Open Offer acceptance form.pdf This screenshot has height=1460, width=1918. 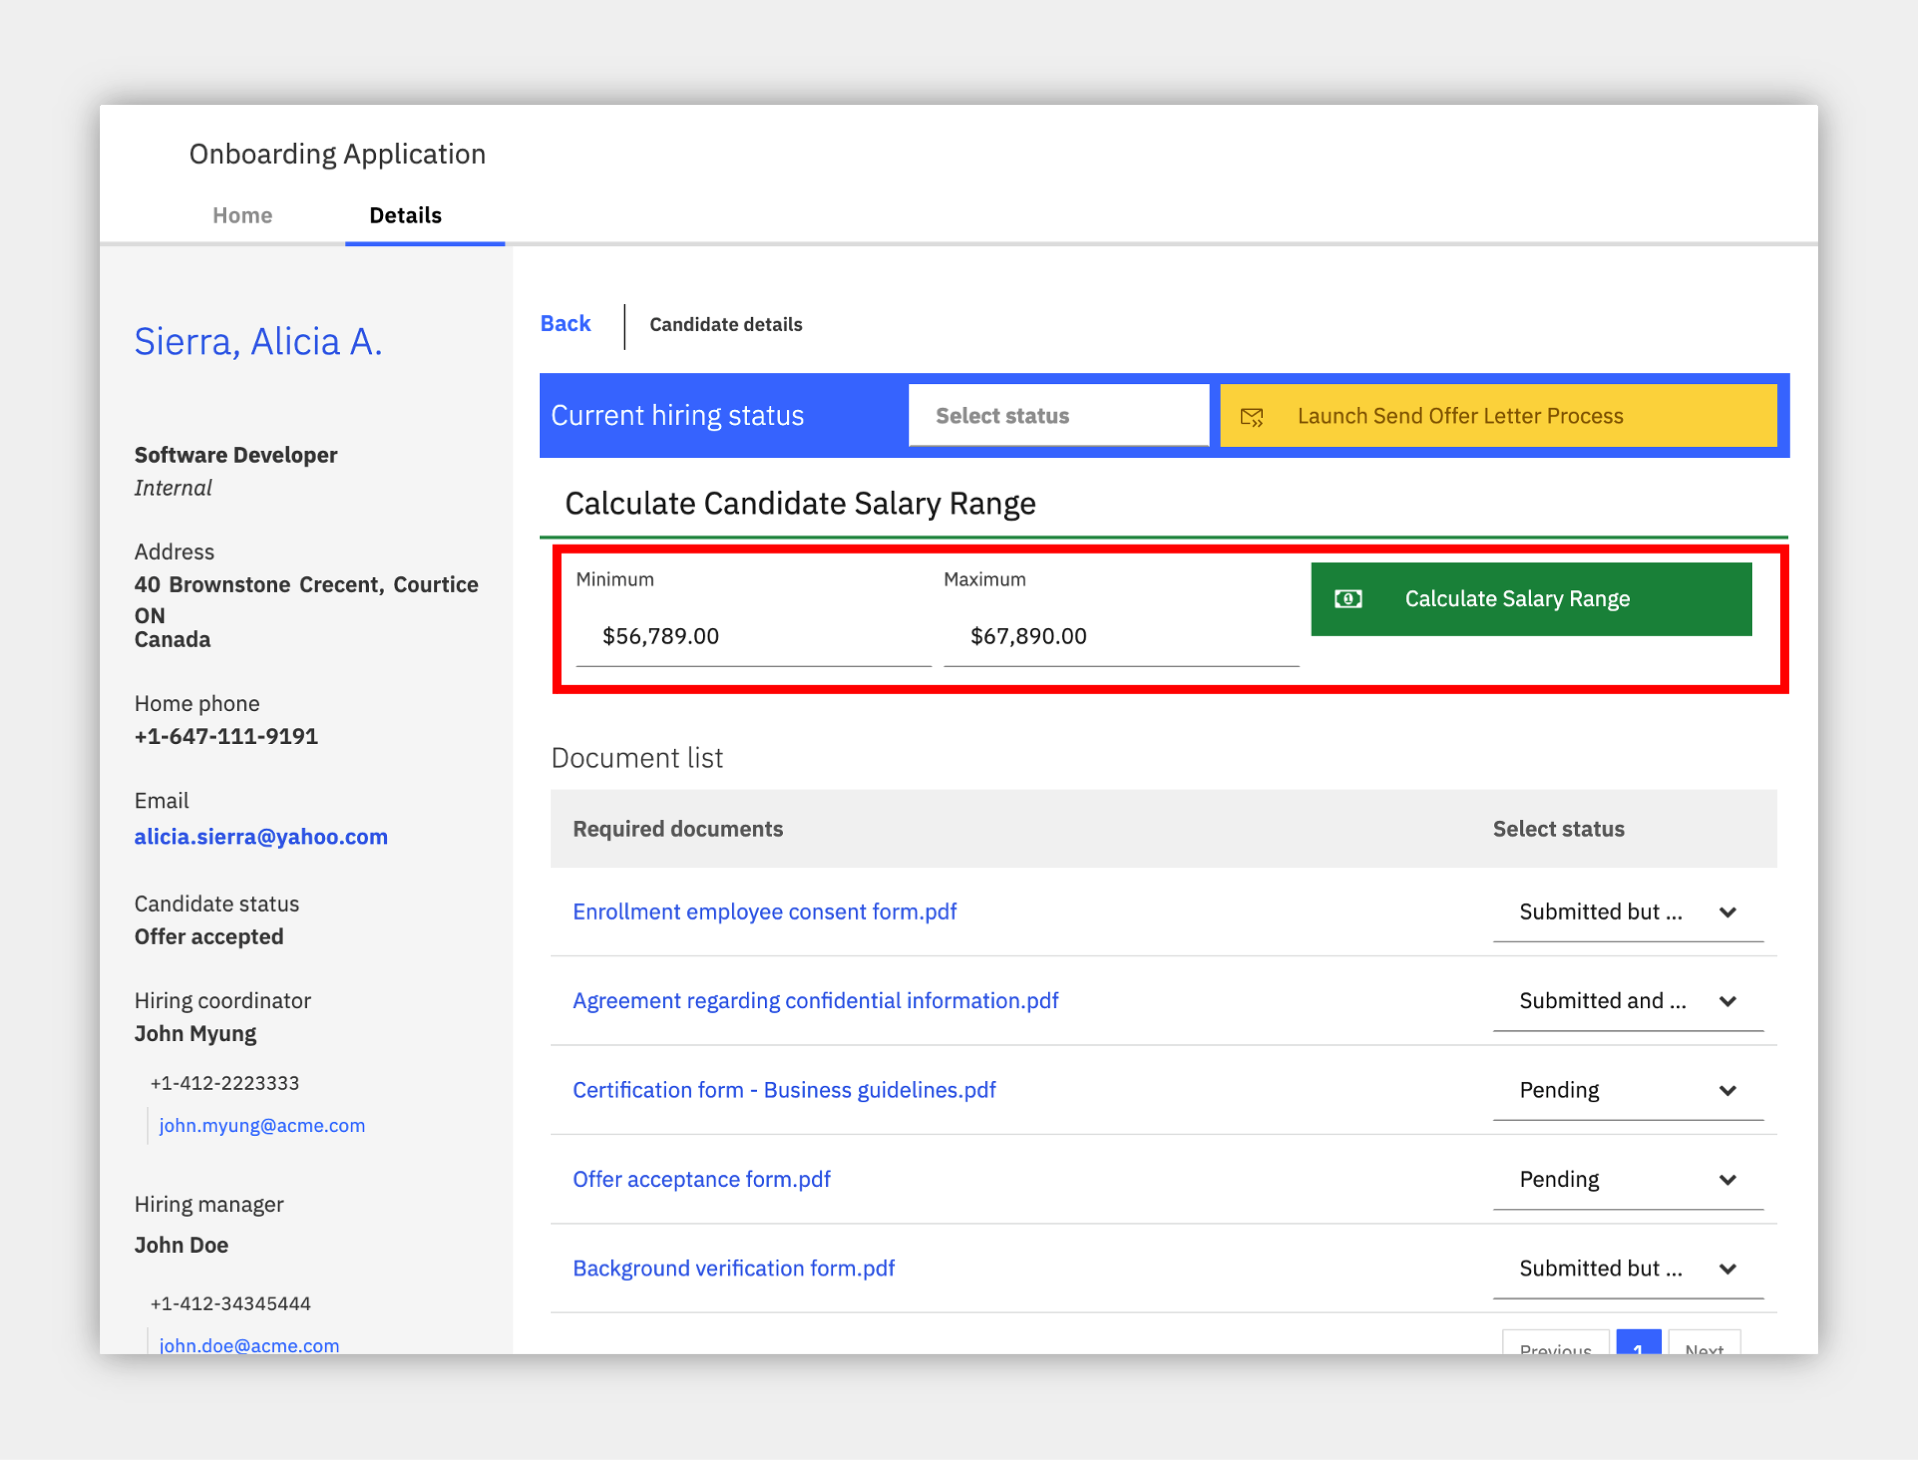(701, 1179)
